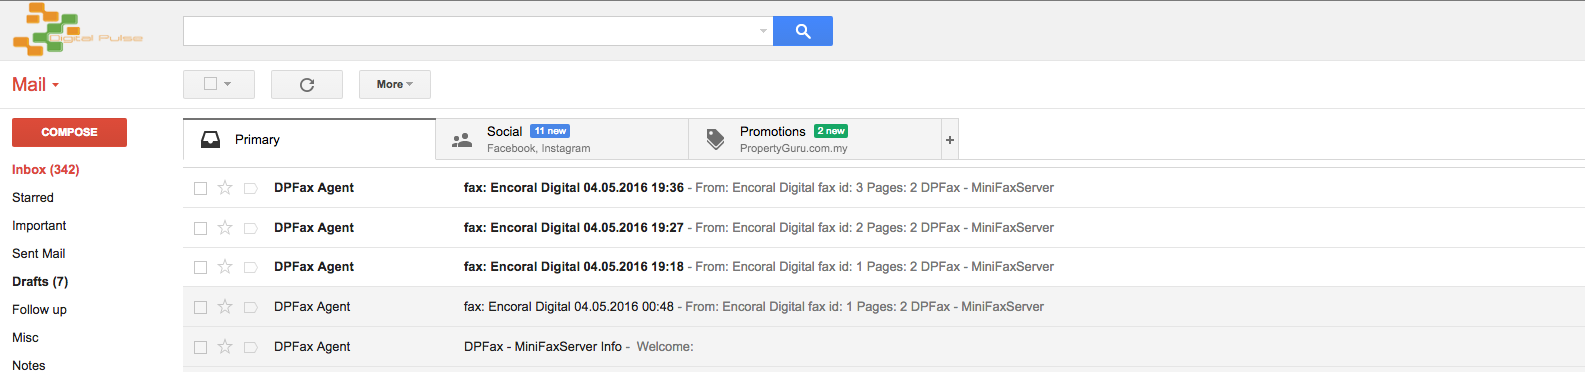Viewport: 1585px width, 372px height.
Task: Star the DPFax MiniFaxServer Info email
Action: tap(225, 347)
